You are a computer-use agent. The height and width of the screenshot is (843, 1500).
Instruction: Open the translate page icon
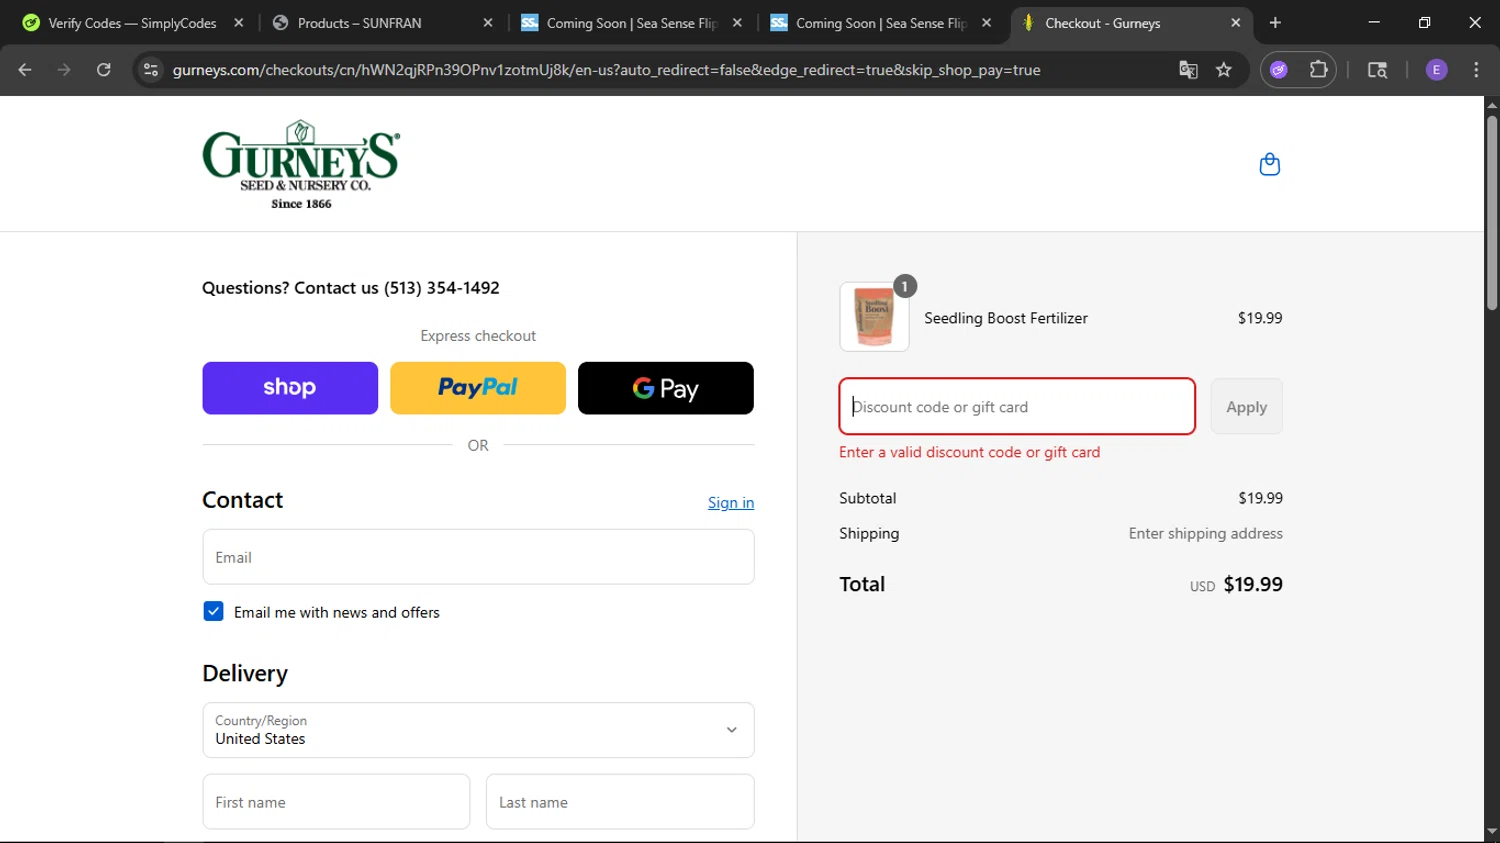coord(1188,70)
